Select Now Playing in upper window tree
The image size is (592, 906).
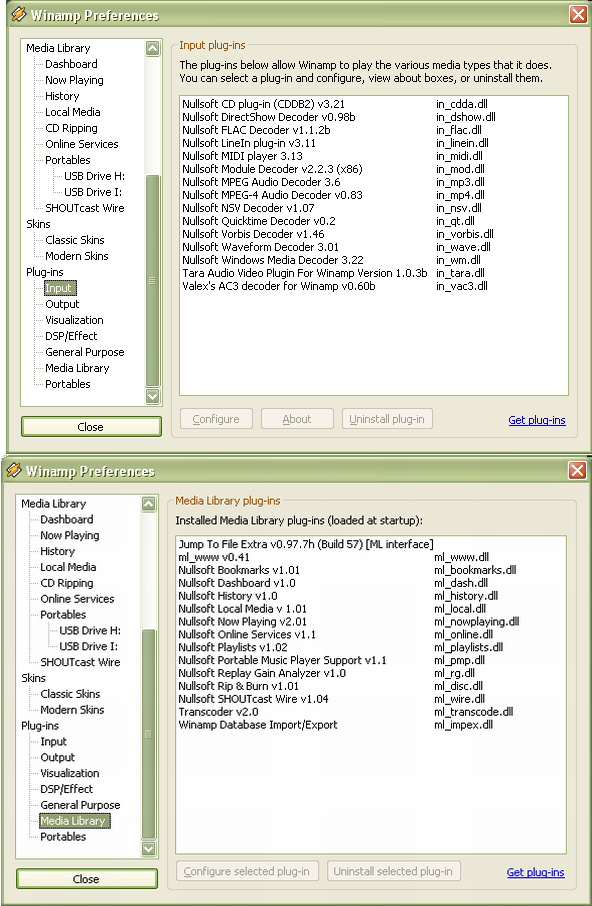pos(75,80)
